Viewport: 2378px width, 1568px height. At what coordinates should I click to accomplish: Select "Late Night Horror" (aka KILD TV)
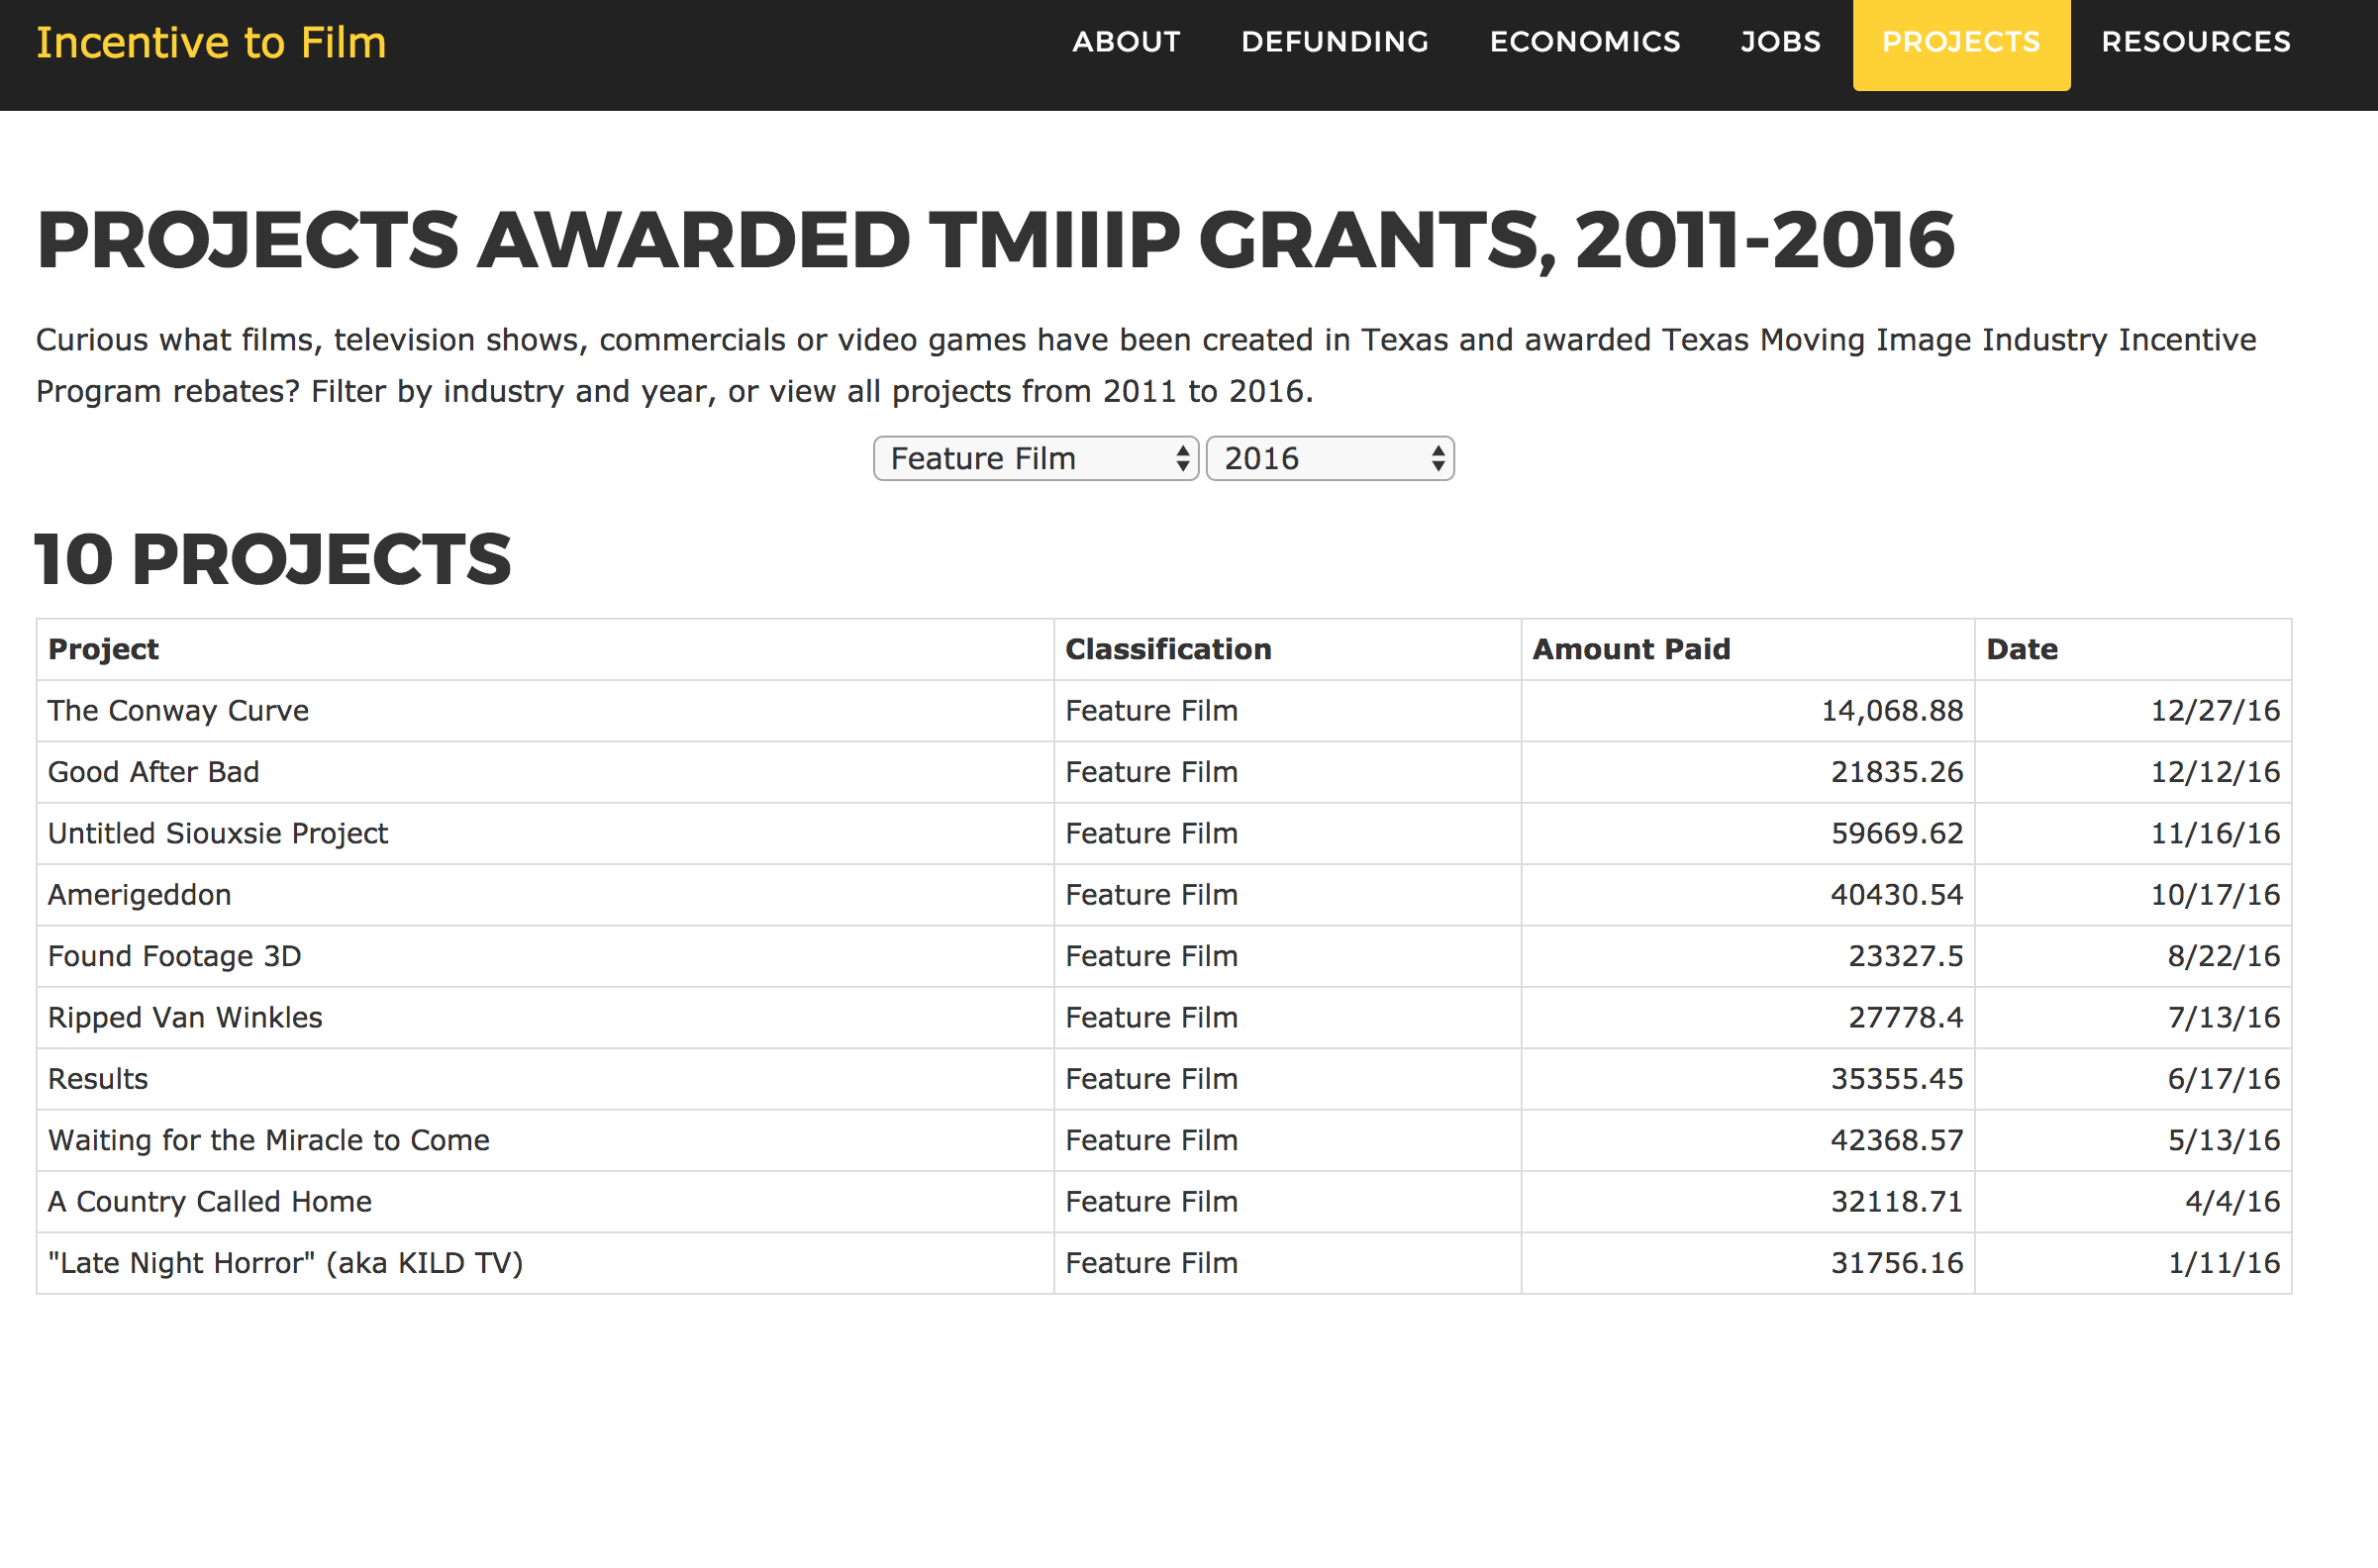tap(285, 1263)
